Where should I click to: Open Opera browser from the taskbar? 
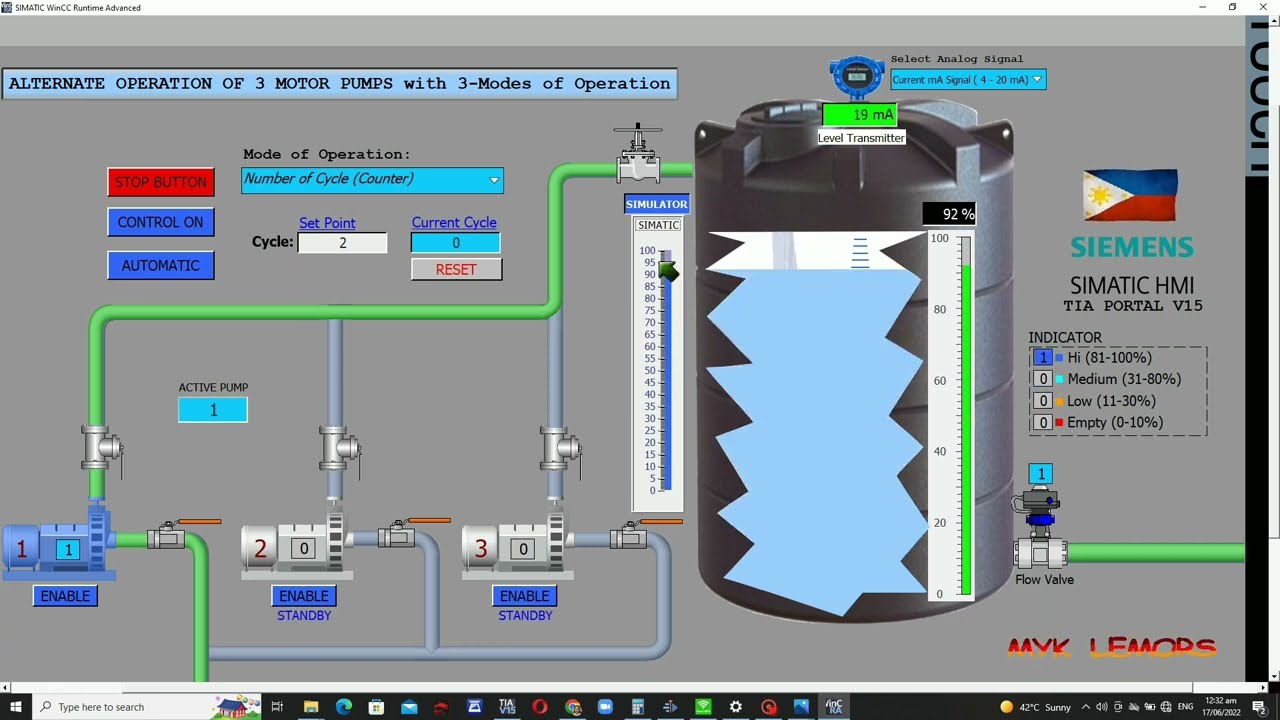tap(540, 707)
